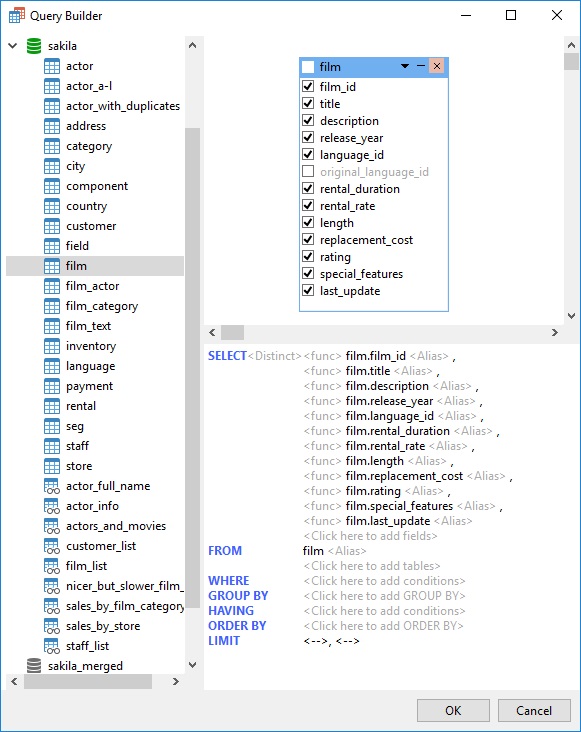Screen dimensions: 581x732
Task: Click the country table icon
Action: click(x=52, y=206)
